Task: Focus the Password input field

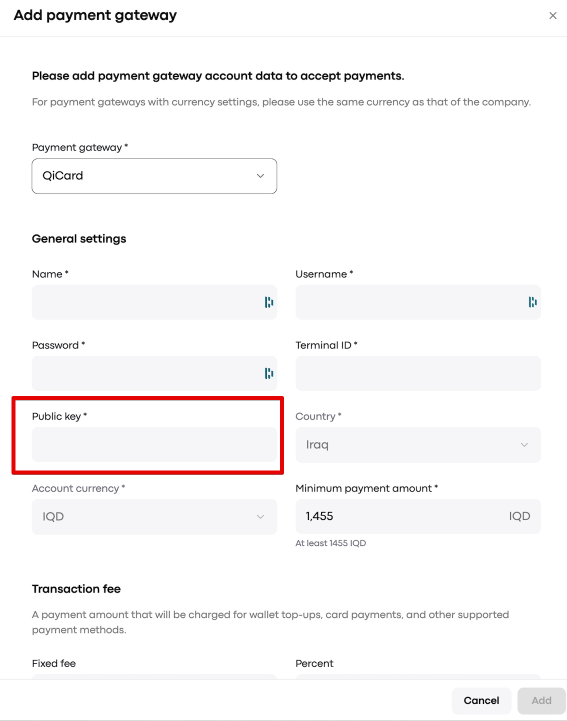Action: click(154, 373)
